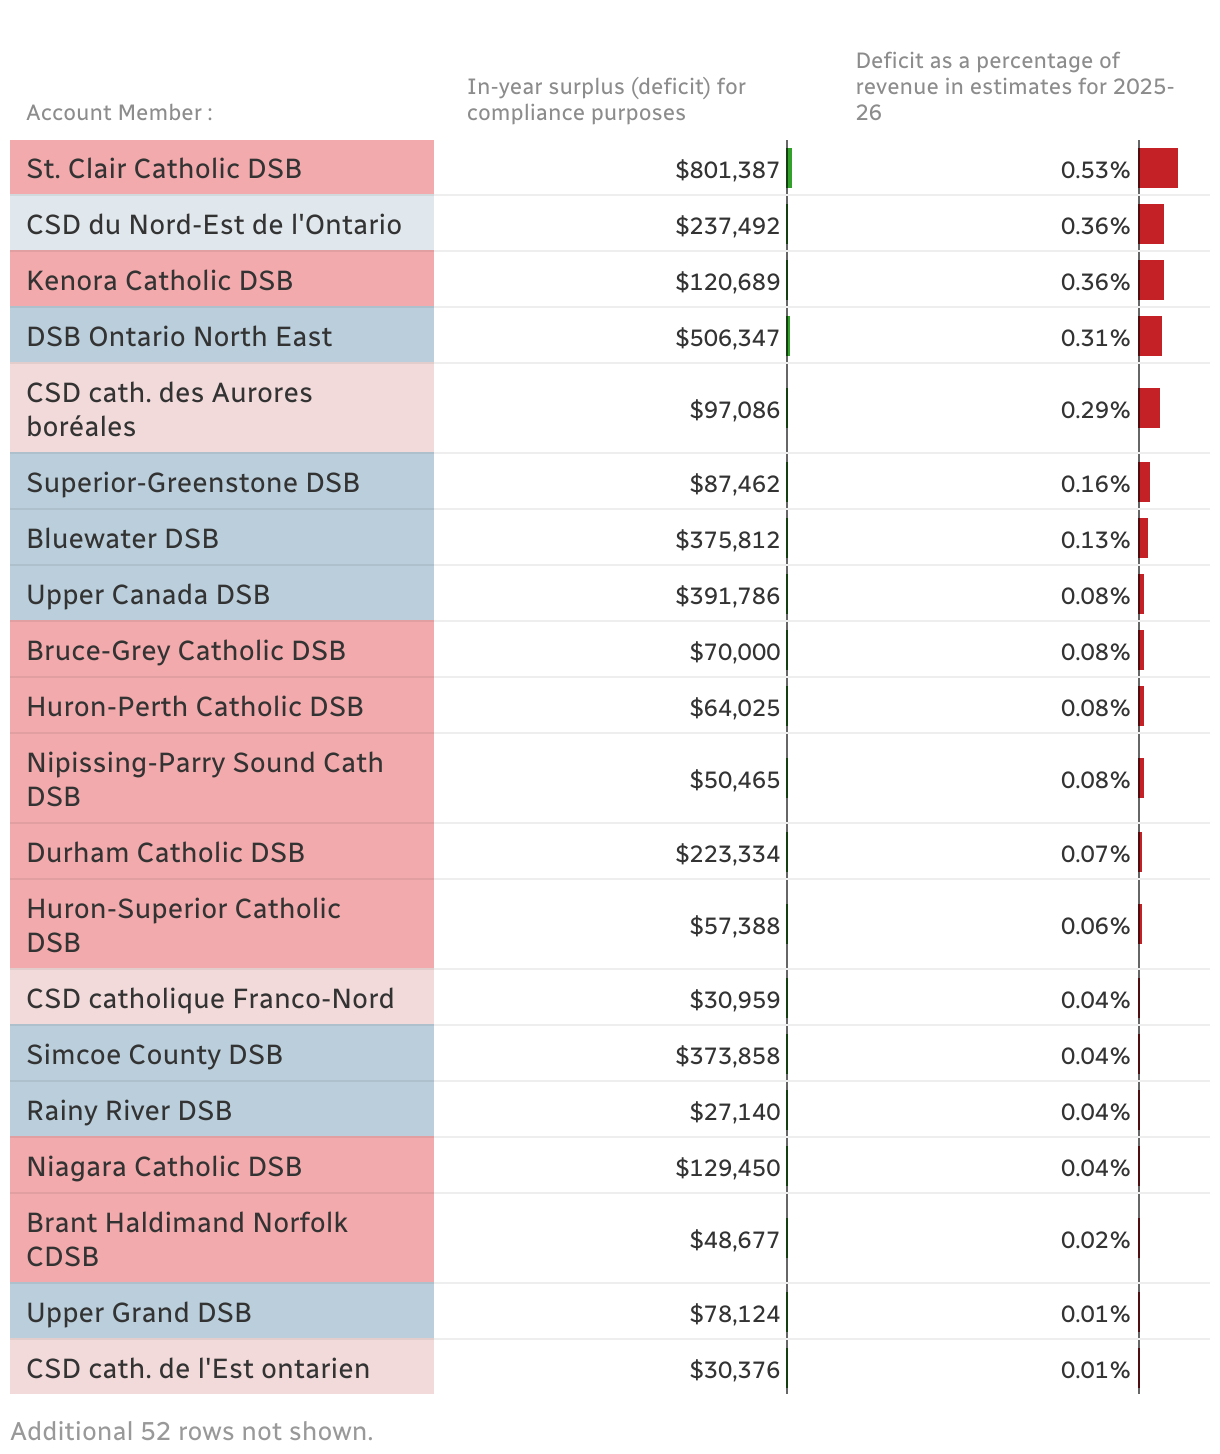Select the Durham Catholic DSB $223,334 value
Image resolution: width=1220 pixels, height=1454 pixels.
coord(727,854)
